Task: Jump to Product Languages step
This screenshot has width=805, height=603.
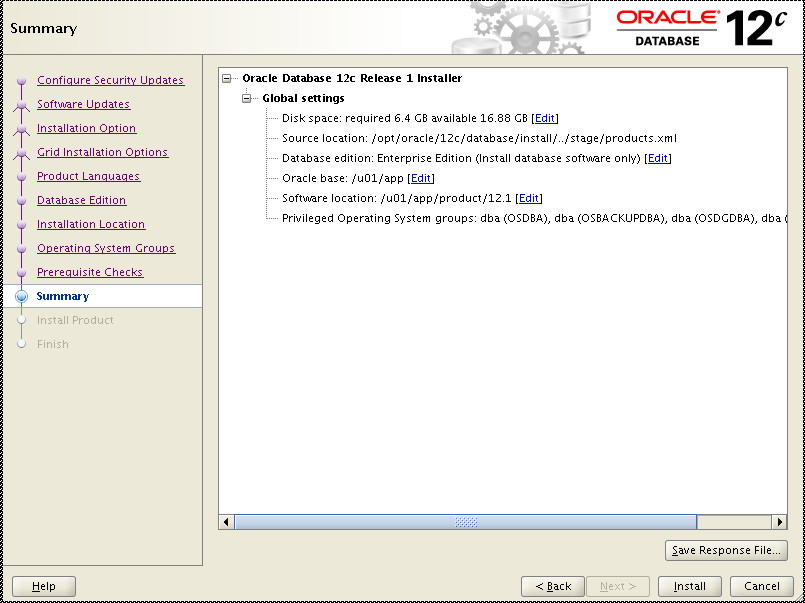Action: click(x=88, y=177)
